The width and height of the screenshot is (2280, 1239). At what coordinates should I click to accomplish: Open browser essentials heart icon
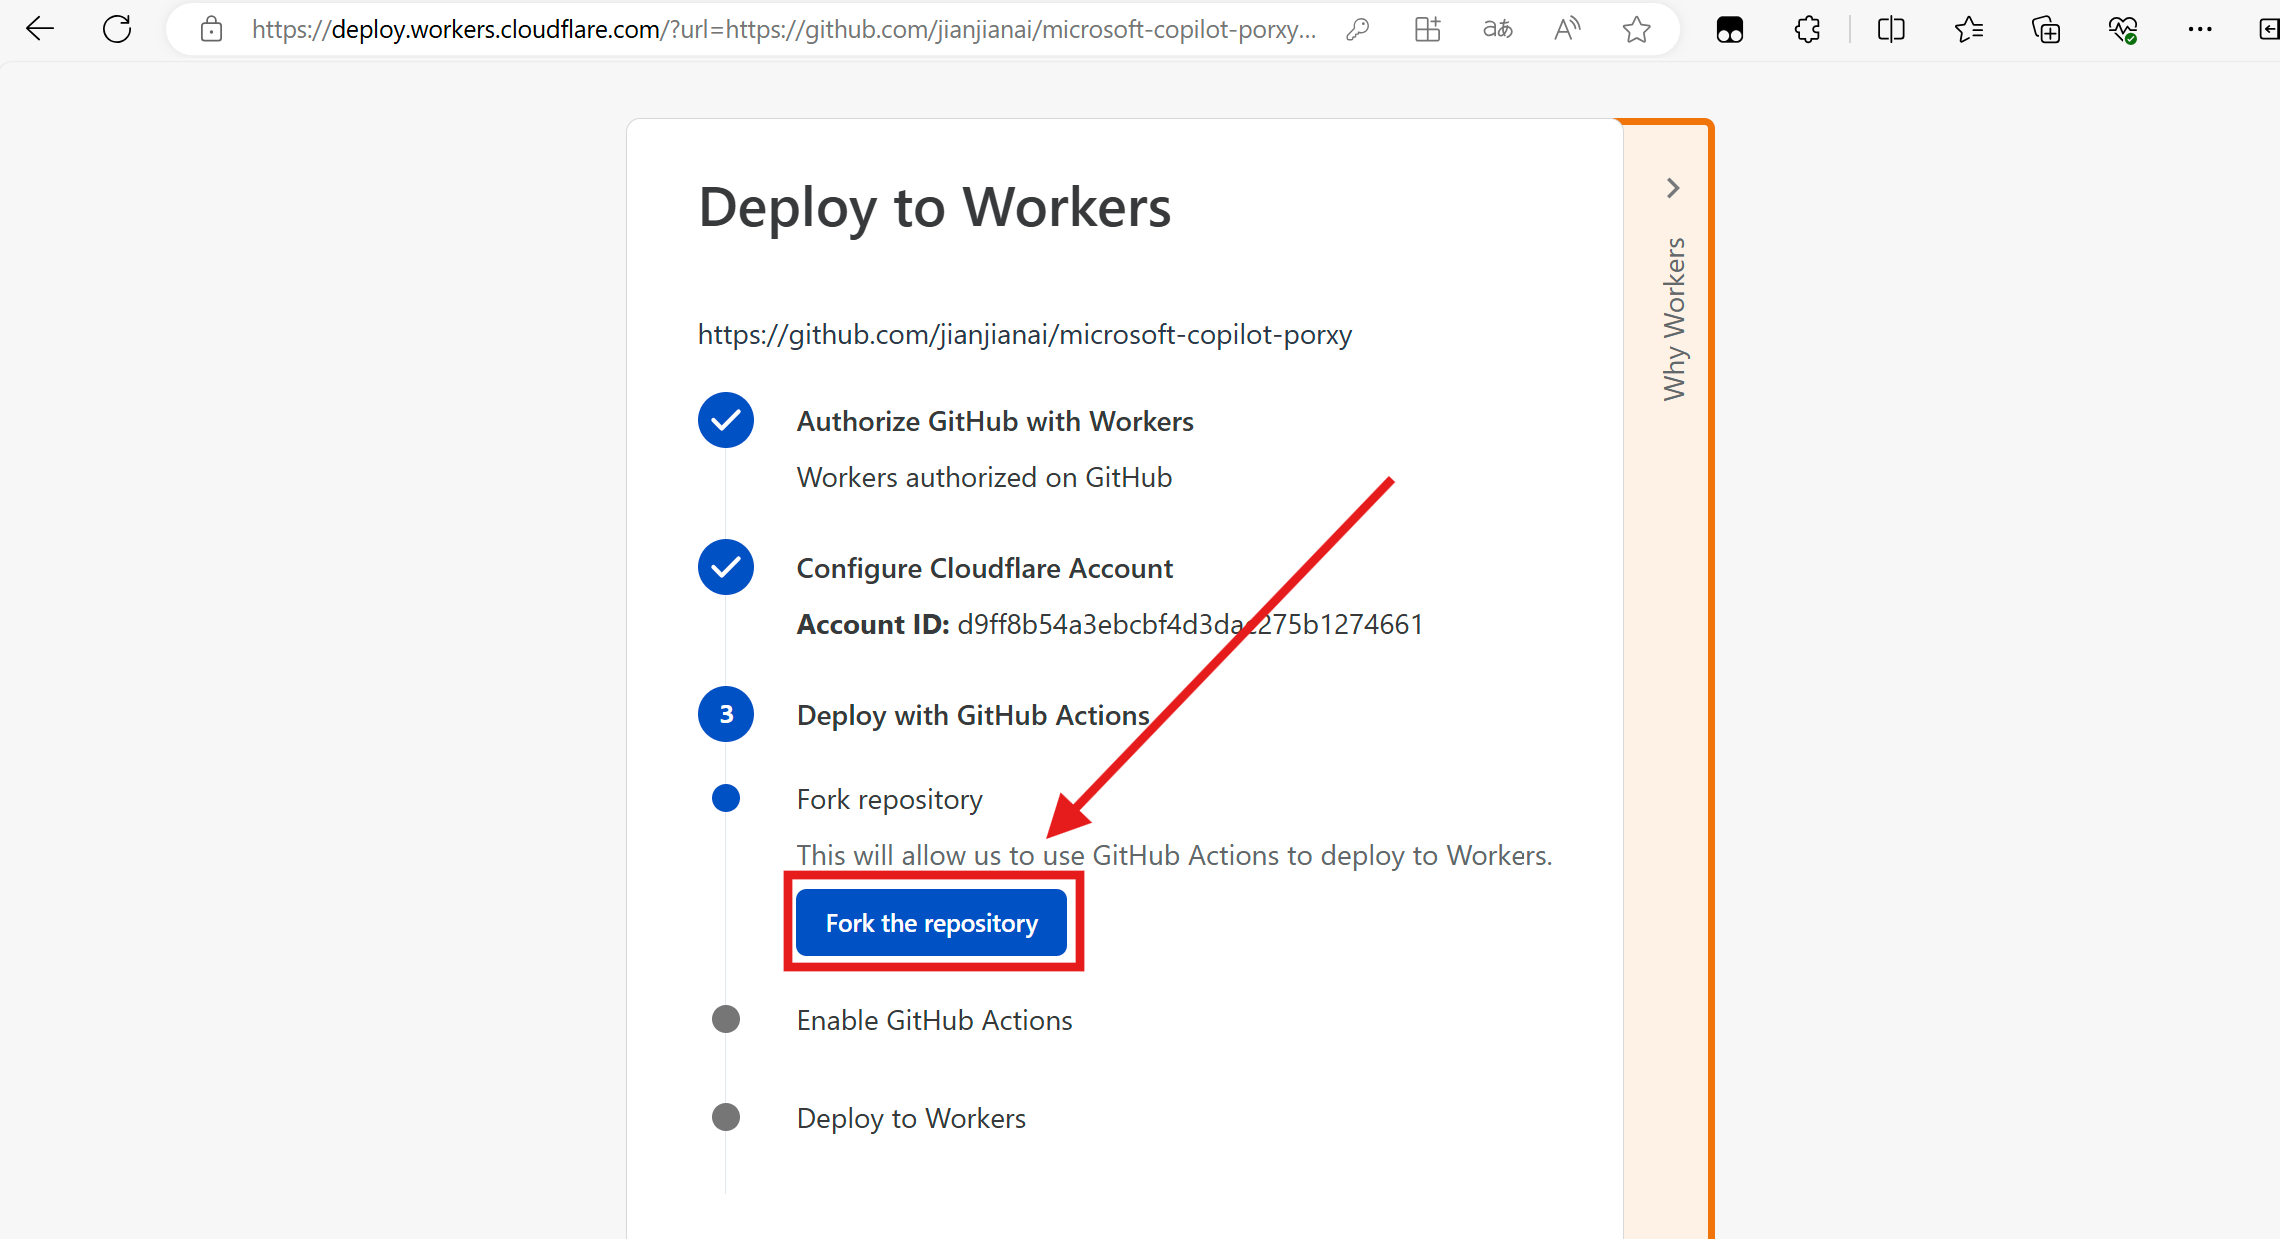click(x=2122, y=30)
